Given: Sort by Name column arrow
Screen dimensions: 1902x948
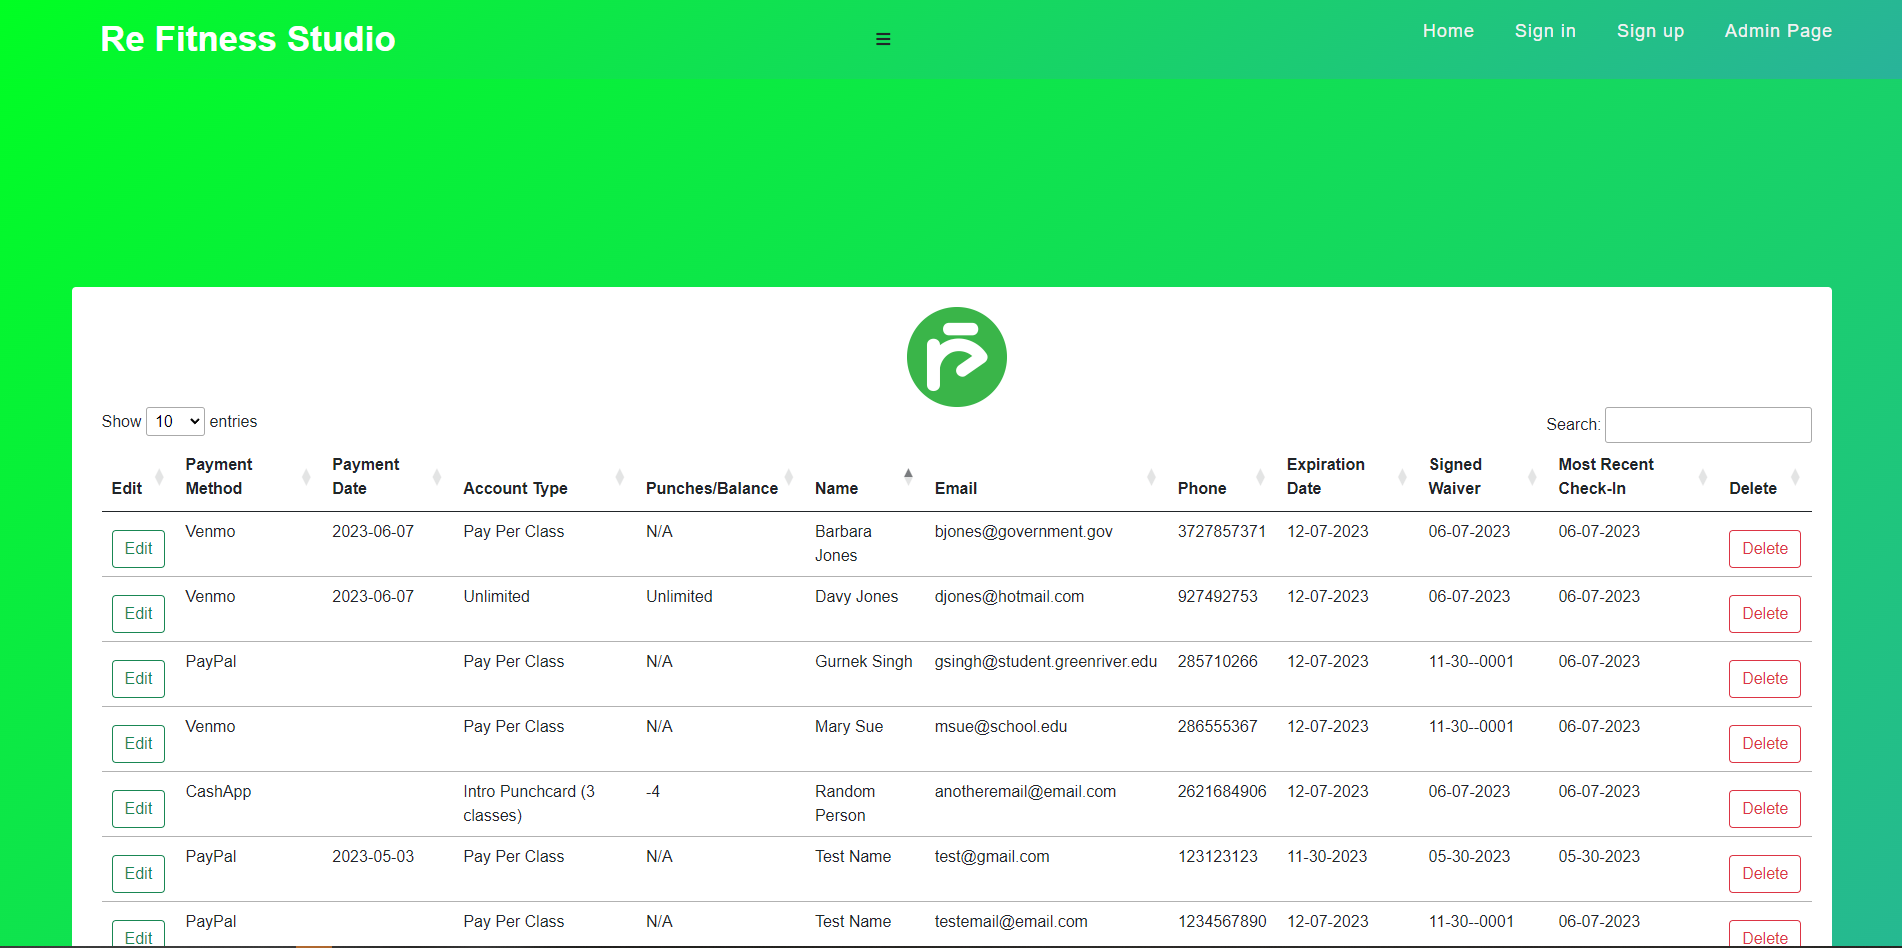Looking at the screenshot, I should tap(908, 476).
